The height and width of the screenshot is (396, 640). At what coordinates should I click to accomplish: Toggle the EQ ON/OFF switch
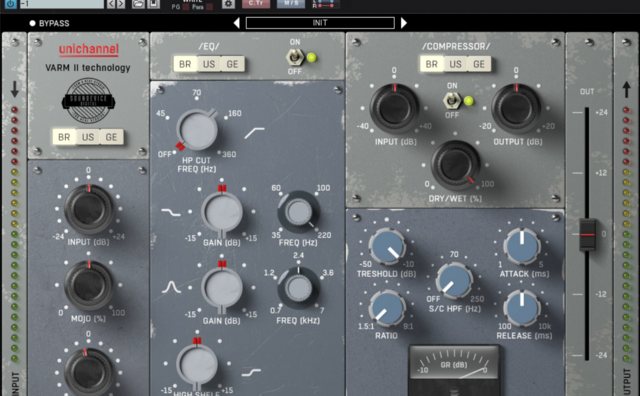295,57
